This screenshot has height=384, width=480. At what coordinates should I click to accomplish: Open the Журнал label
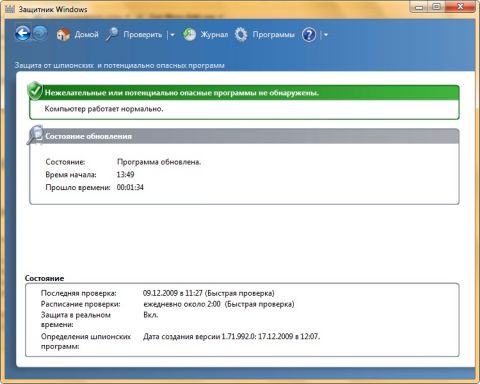click(214, 35)
